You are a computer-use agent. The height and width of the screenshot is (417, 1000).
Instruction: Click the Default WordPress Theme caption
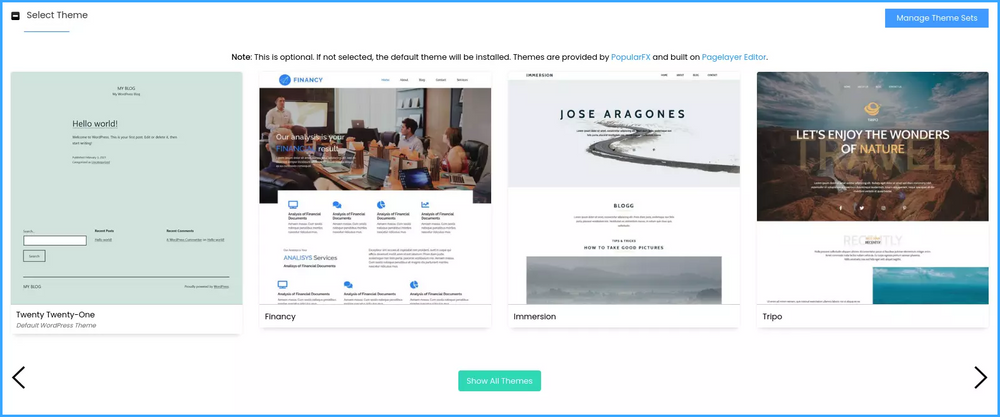(56, 325)
